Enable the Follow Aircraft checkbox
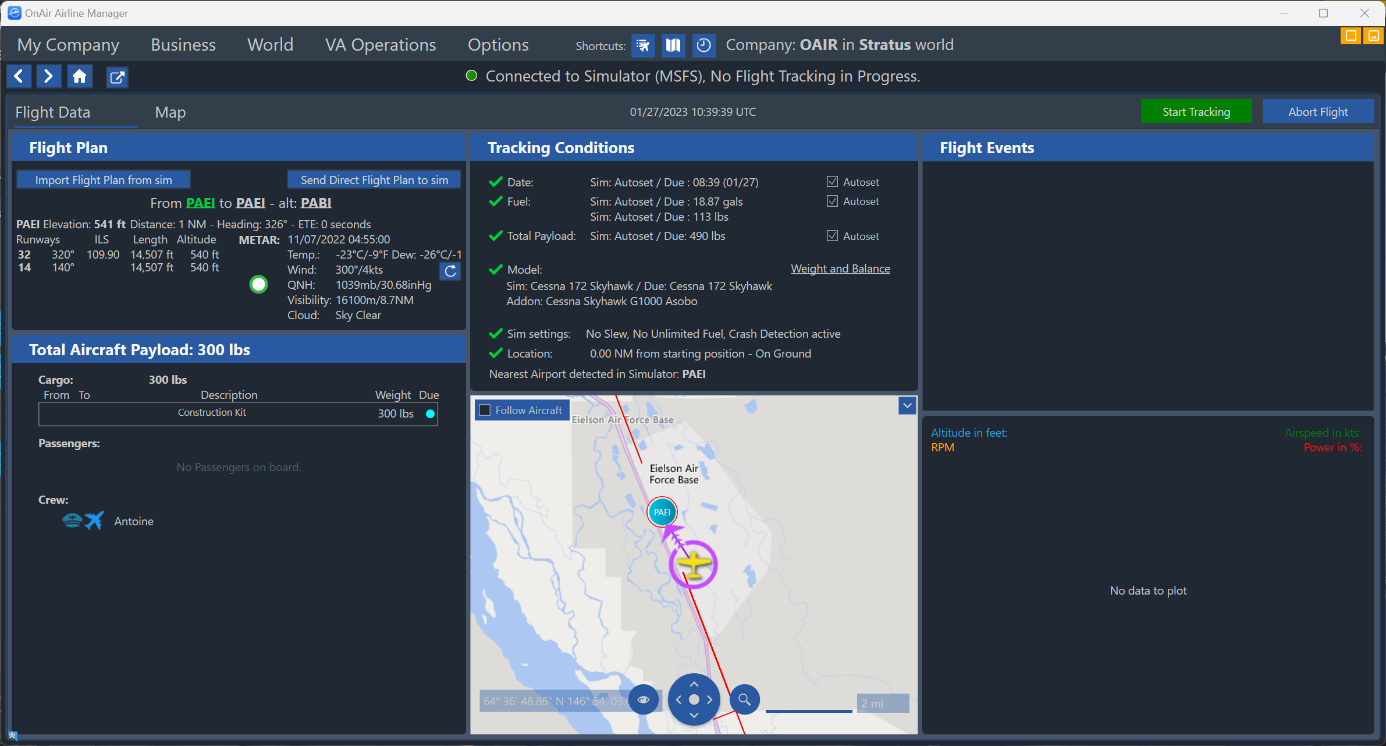 485,410
